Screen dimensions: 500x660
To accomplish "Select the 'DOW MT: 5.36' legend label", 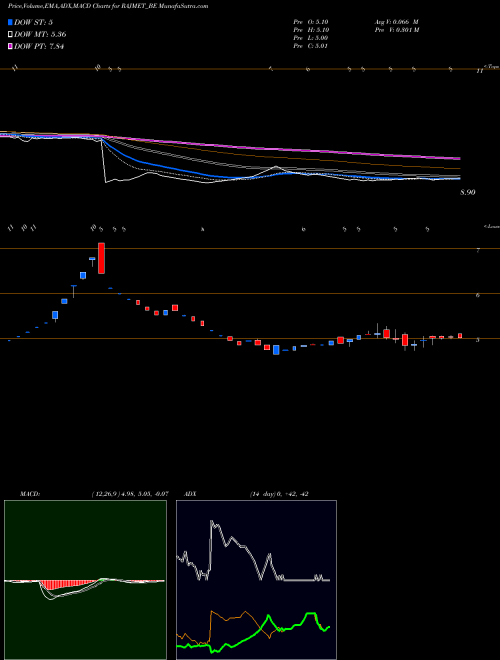I will point(40,34).
